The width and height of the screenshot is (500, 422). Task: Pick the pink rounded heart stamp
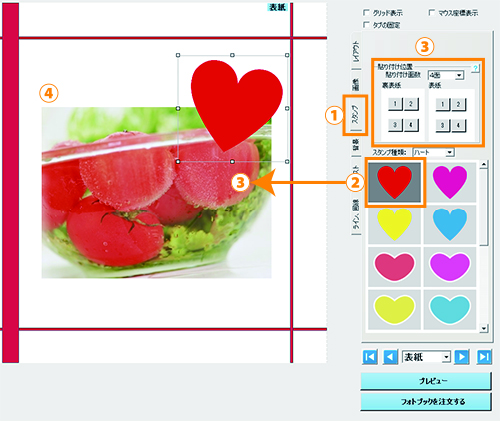[x=394, y=267]
